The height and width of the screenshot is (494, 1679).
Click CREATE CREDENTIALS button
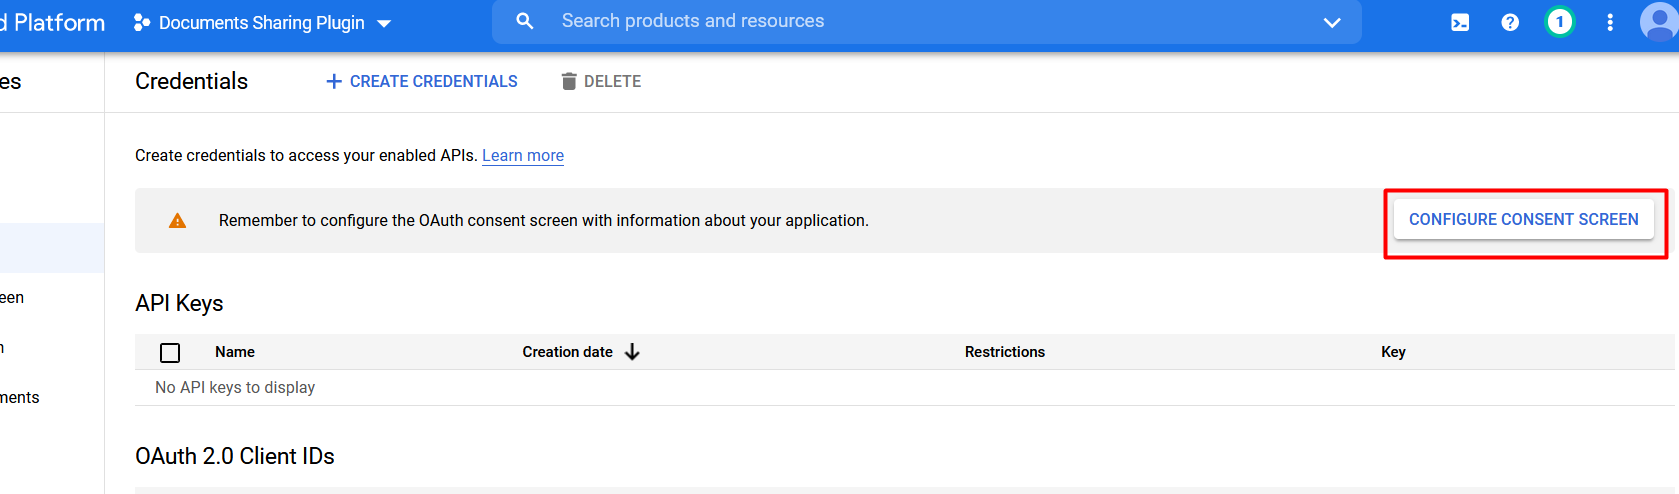[x=422, y=81]
